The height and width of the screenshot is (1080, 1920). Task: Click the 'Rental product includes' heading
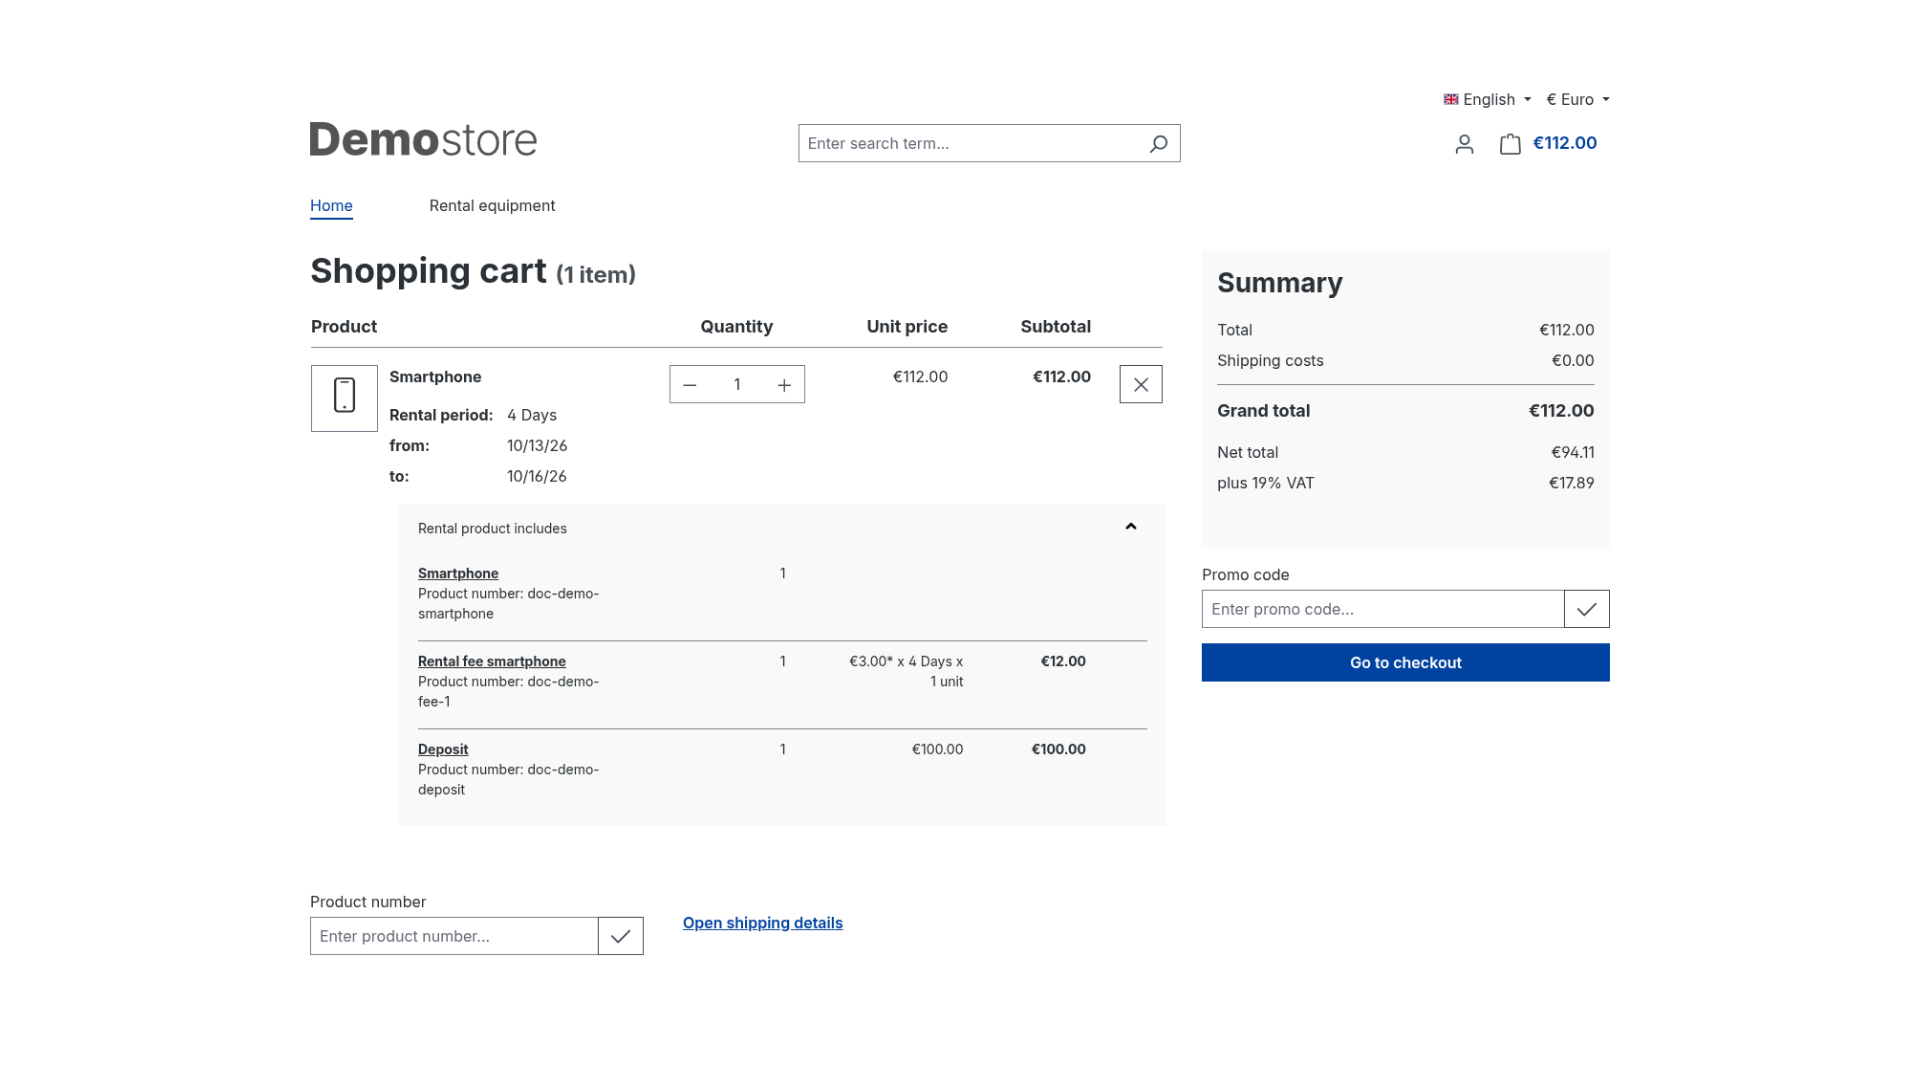click(x=492, y=528)
